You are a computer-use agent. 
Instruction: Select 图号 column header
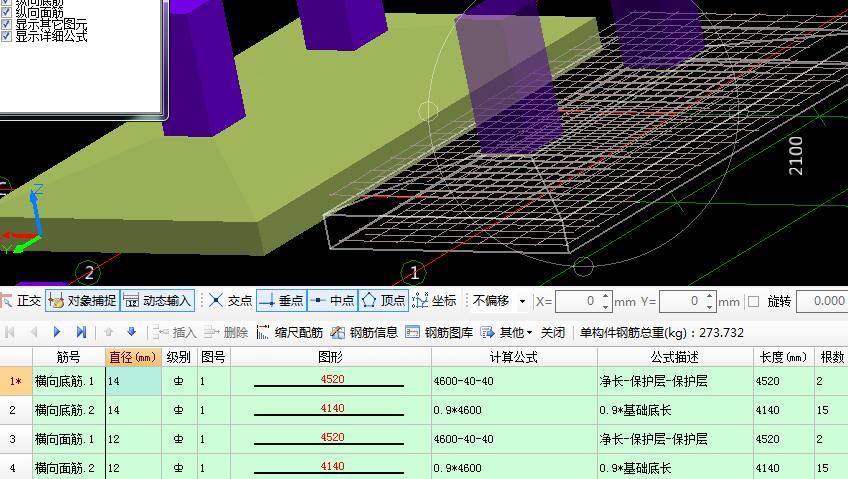[213, 357]
